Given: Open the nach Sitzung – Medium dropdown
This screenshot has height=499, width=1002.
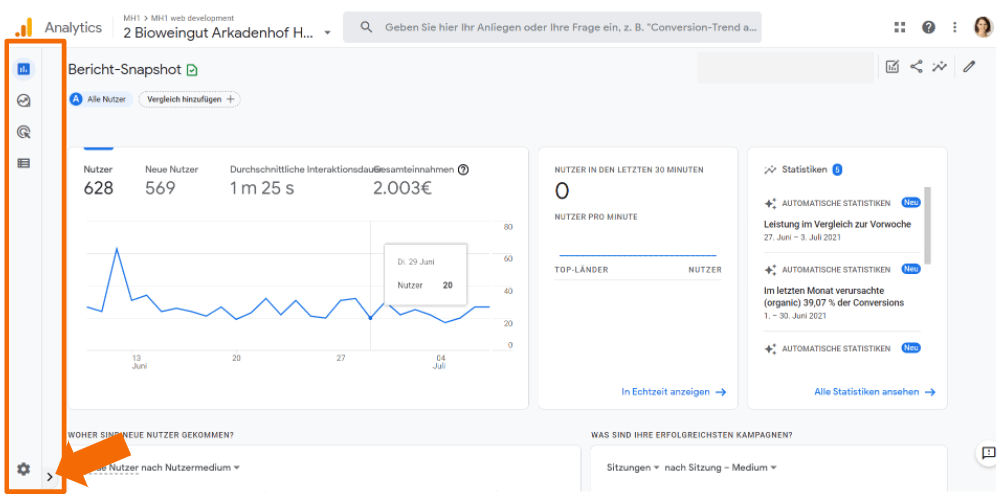Looking at the screenshot, I should (x=720, y=467).
